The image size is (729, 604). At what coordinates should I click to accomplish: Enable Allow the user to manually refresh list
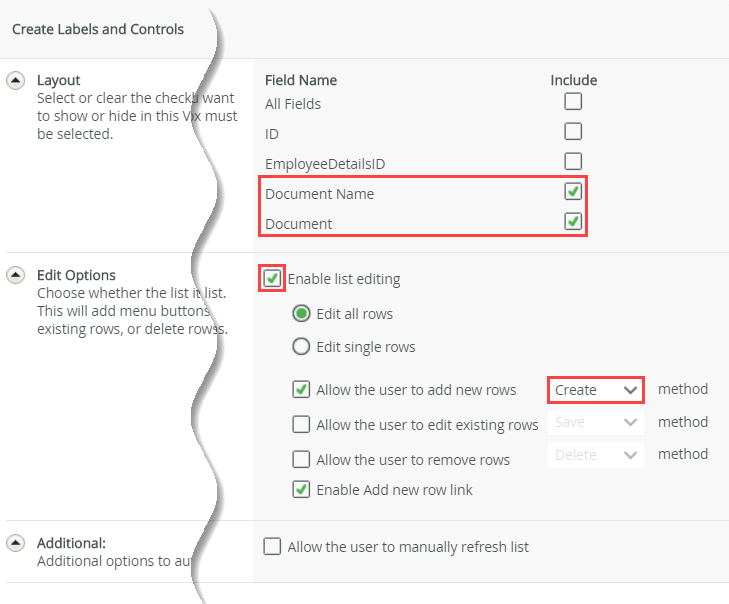[x=272, y=546]
